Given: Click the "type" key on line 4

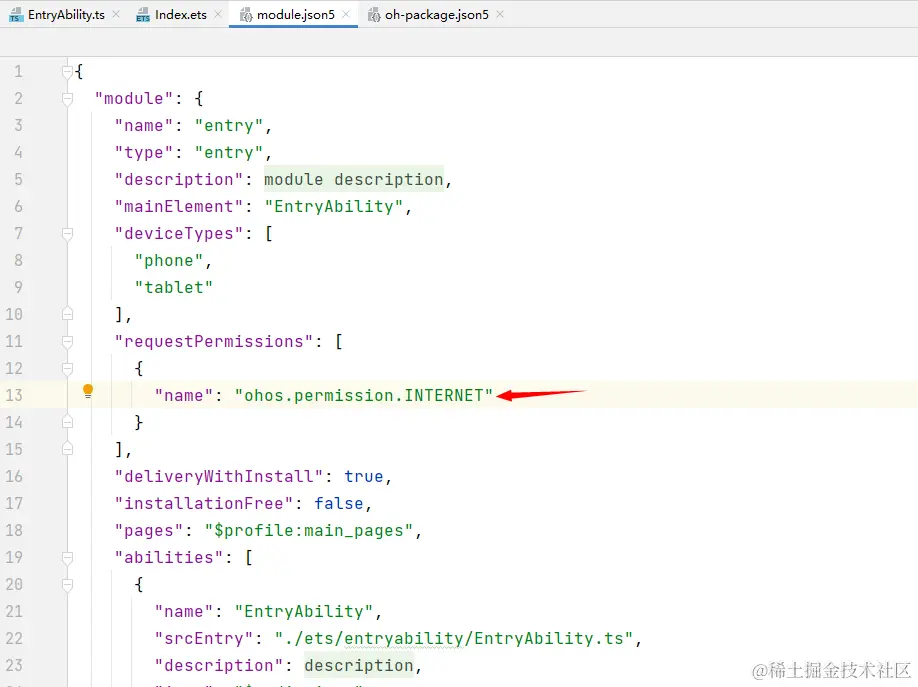Looking at the screenshot, I should point(144,152).
